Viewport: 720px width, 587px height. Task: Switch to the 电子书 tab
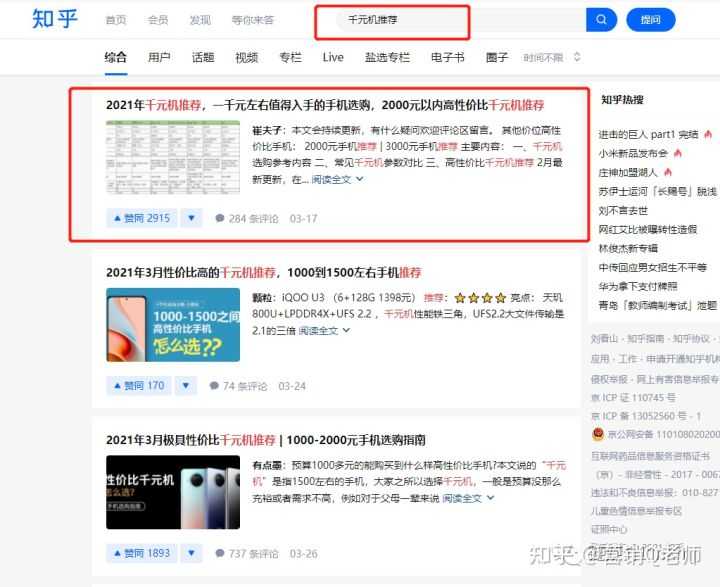click(448, 57)
